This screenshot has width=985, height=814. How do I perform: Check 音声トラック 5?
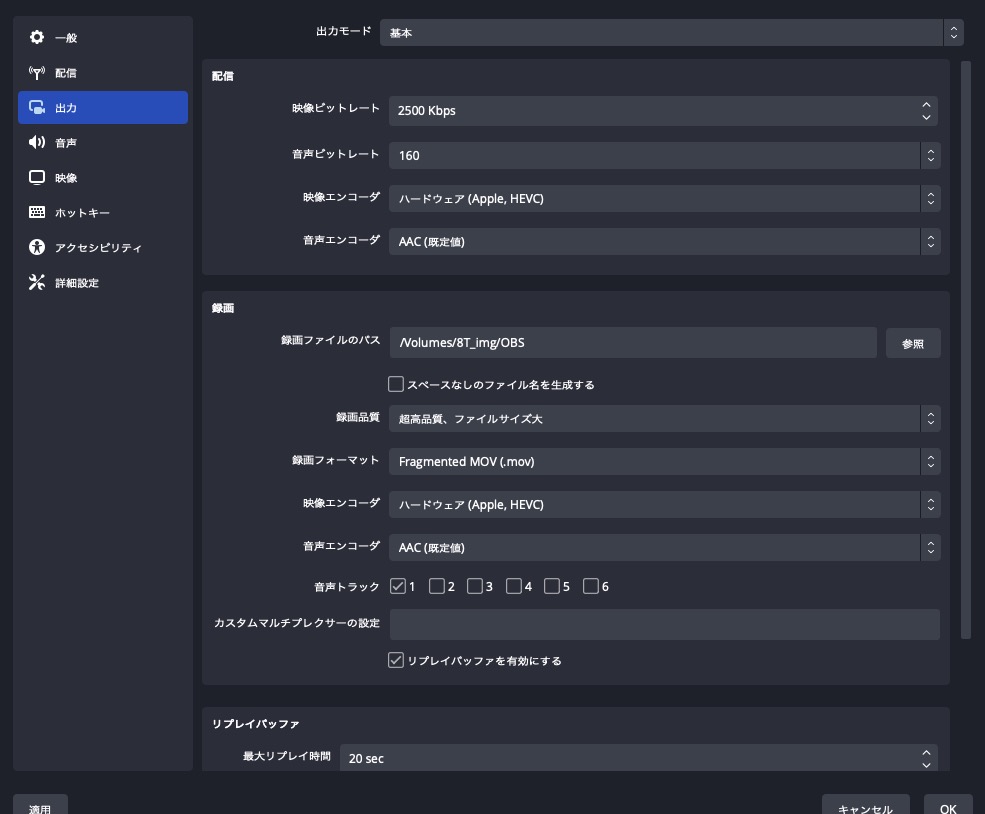click(552, 586)
